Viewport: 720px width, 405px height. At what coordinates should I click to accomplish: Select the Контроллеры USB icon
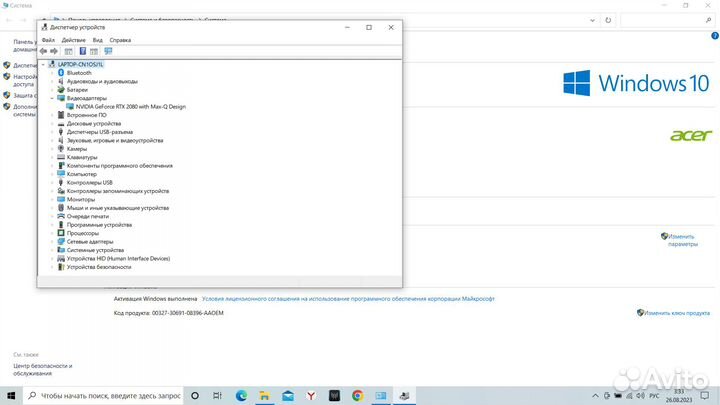61,182
